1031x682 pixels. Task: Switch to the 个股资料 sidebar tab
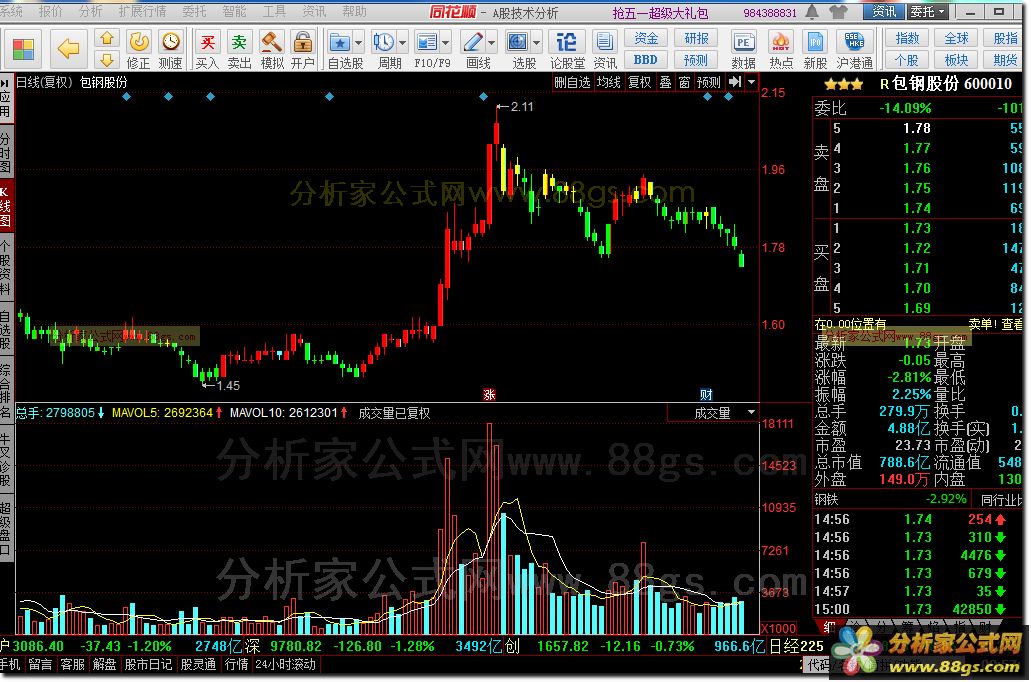tap(6, 268)
